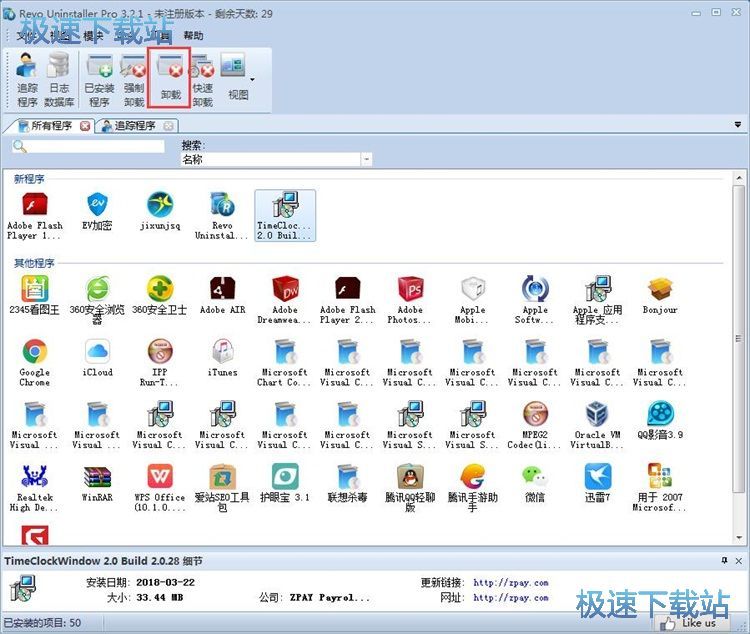Image resolution: width=750 pixels, height=634 pixels.
Task: Select 2345看图王 program
Action: point(34,296)
